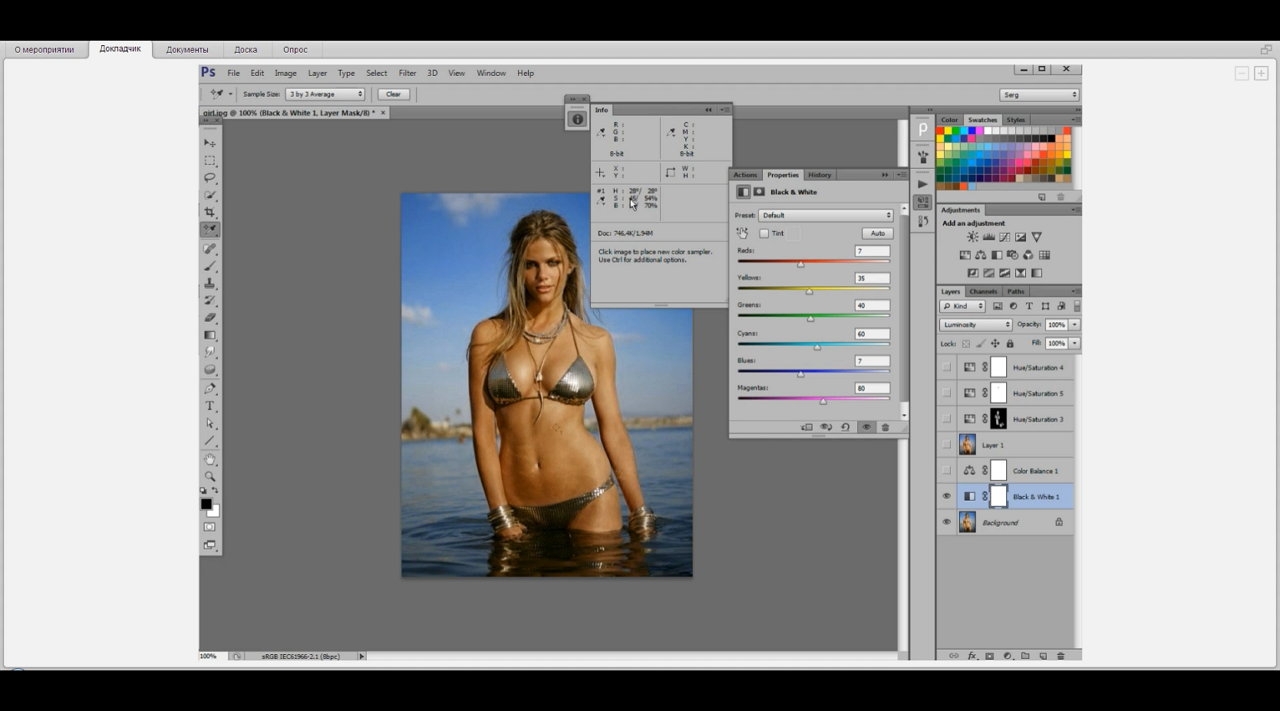Image resolution: width=1280 pixels, height=711 pixels.
Task: Click the Cyans slider handle
Action: click(x=817, y=347)
